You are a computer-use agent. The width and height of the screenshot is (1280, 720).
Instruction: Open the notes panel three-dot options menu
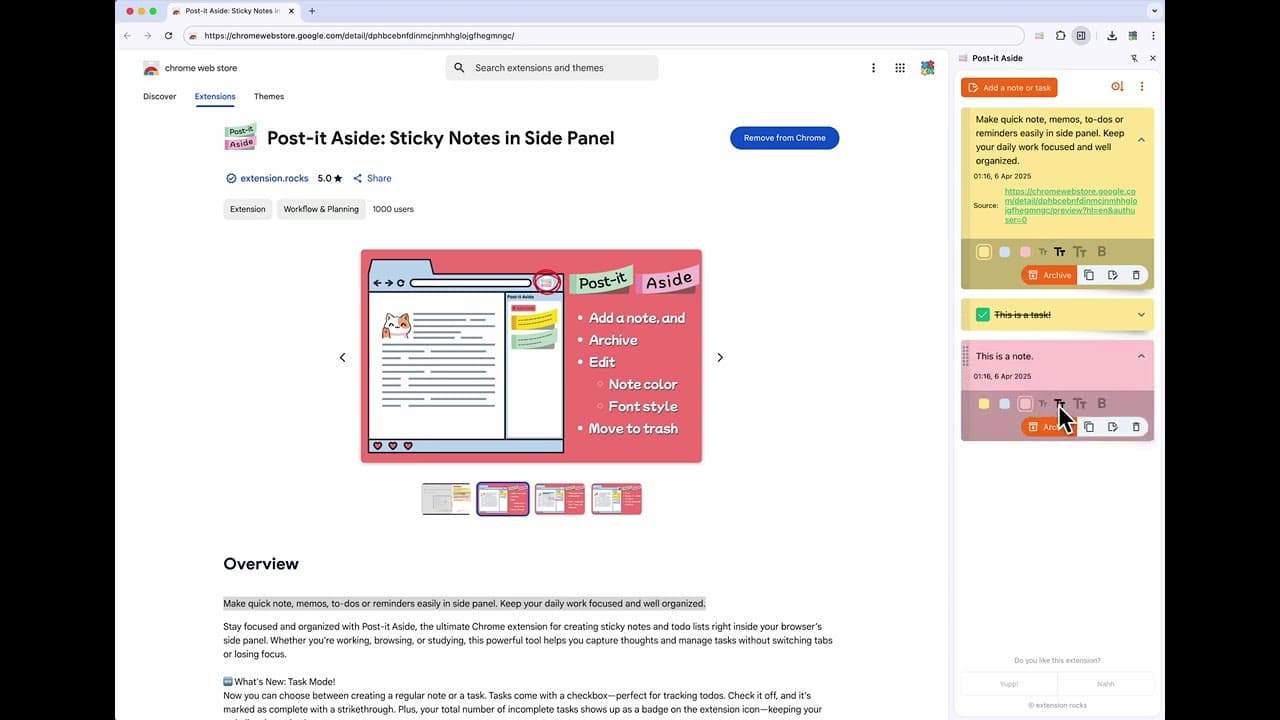coord(1142,87)
